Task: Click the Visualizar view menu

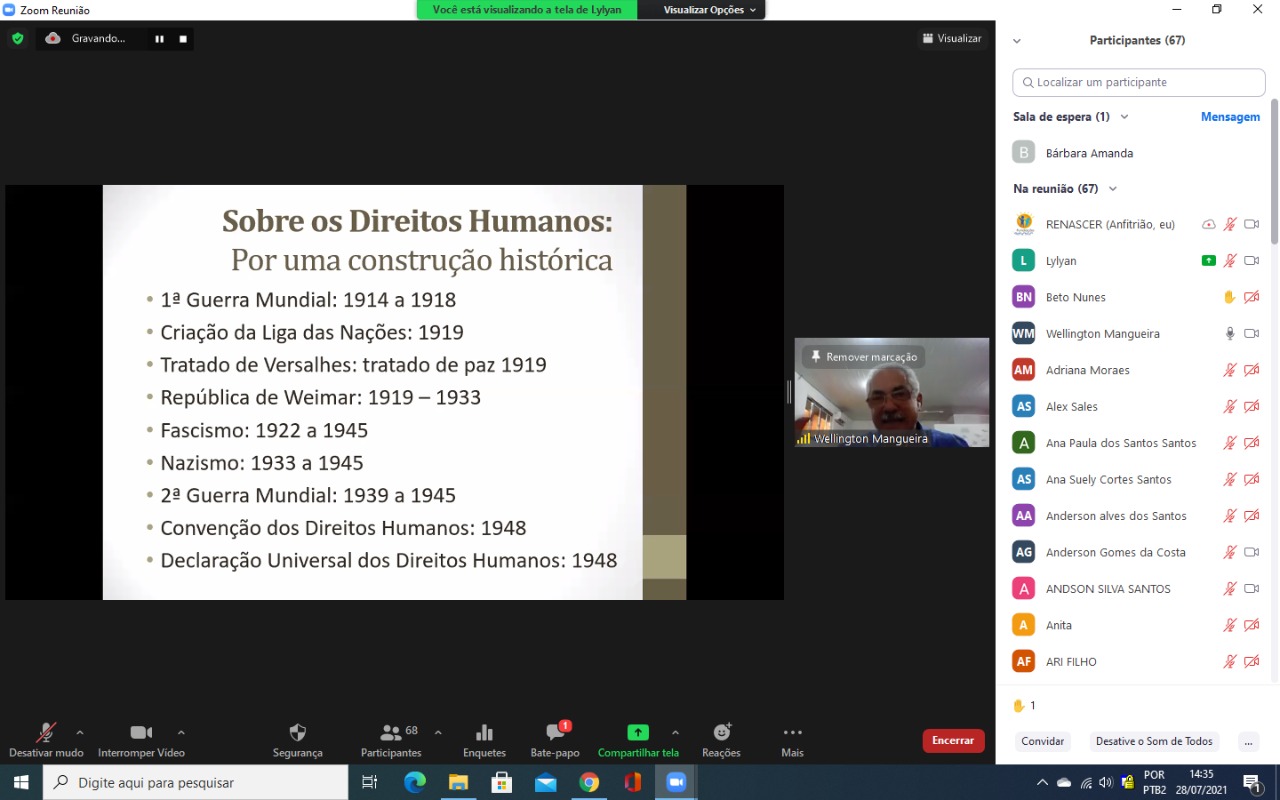Action: pyautogui.click(x=951, y=39)
